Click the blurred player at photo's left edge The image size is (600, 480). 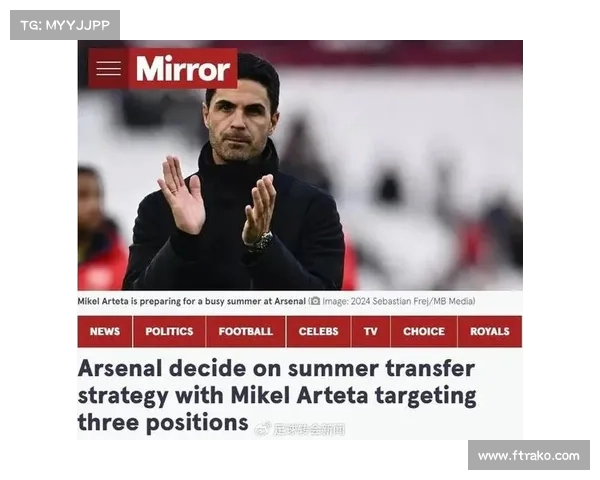(x=100, y=228)
